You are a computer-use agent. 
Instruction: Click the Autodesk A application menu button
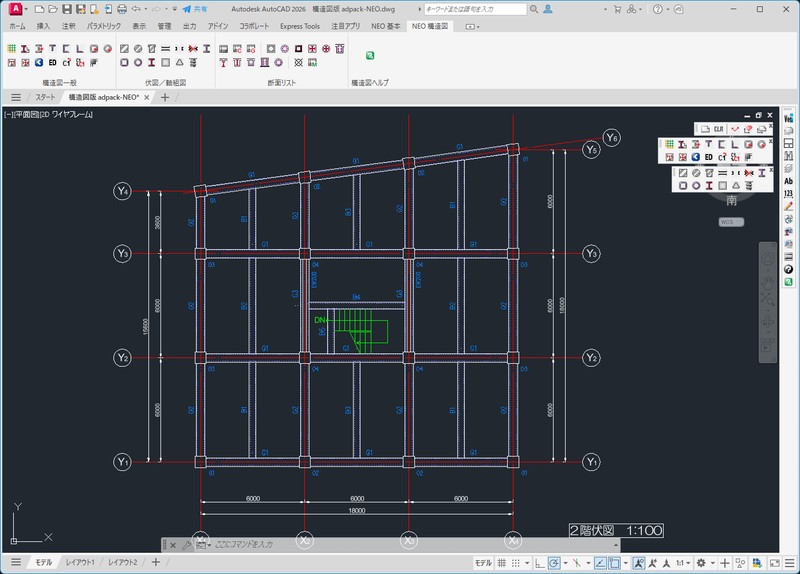(x=15, y=9)
